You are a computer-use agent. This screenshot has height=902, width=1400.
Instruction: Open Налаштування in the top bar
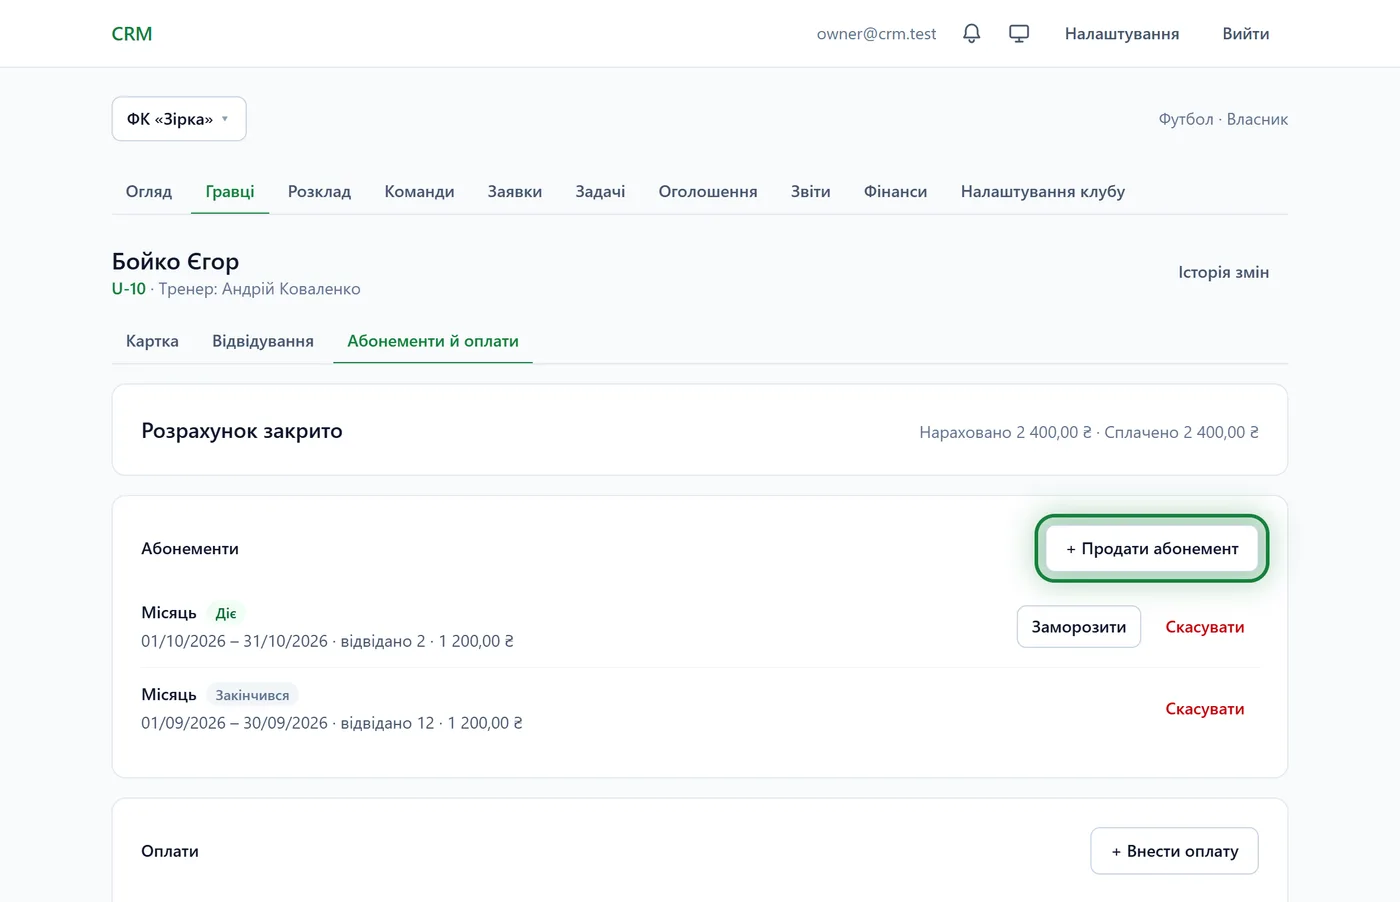1122,34
